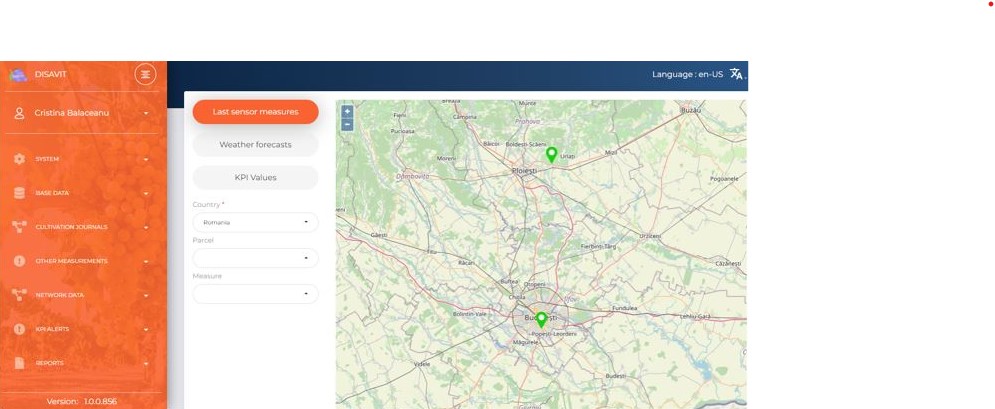Viewport: 995px width, 409px height.
Task: Expand the System menu arrow
Action: 147,160
